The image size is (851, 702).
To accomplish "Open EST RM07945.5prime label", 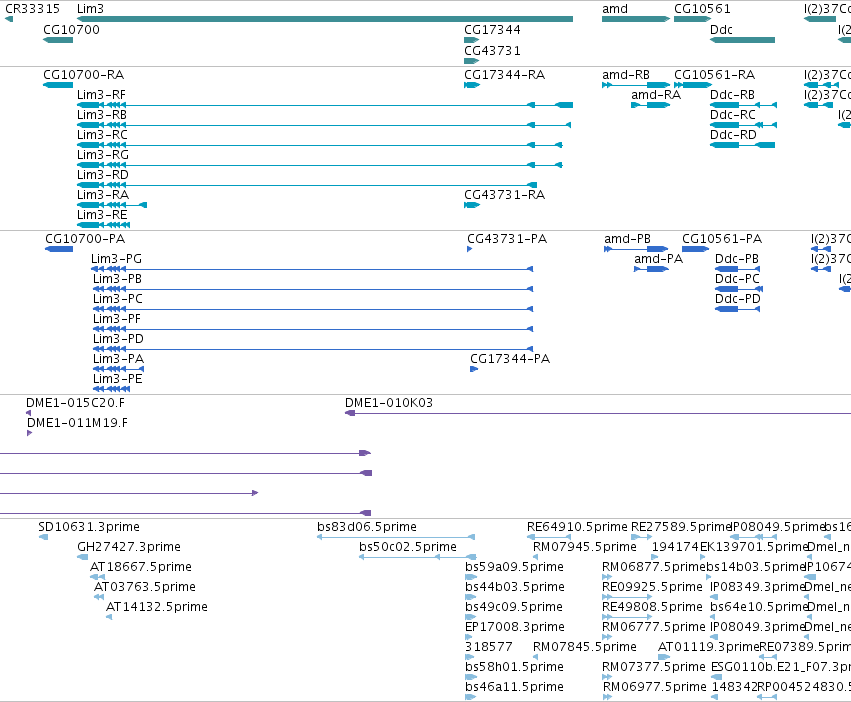I will [585, 547].
